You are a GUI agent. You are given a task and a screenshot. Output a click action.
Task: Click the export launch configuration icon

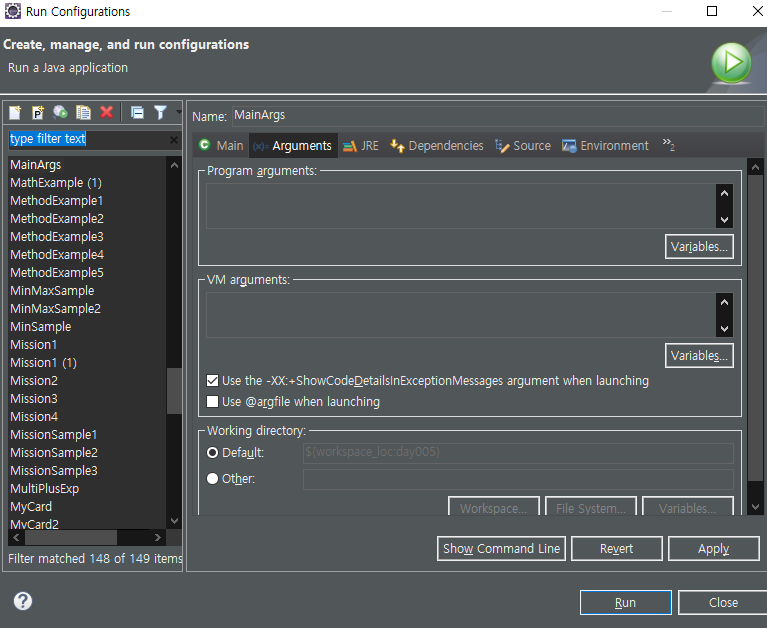[x=60, y=113]
